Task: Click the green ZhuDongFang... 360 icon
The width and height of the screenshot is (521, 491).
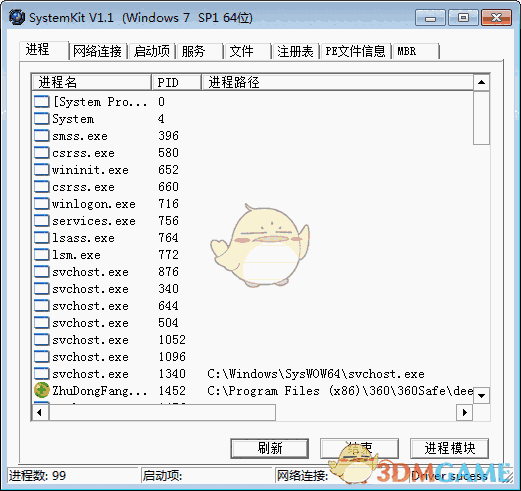Action: 42,390
